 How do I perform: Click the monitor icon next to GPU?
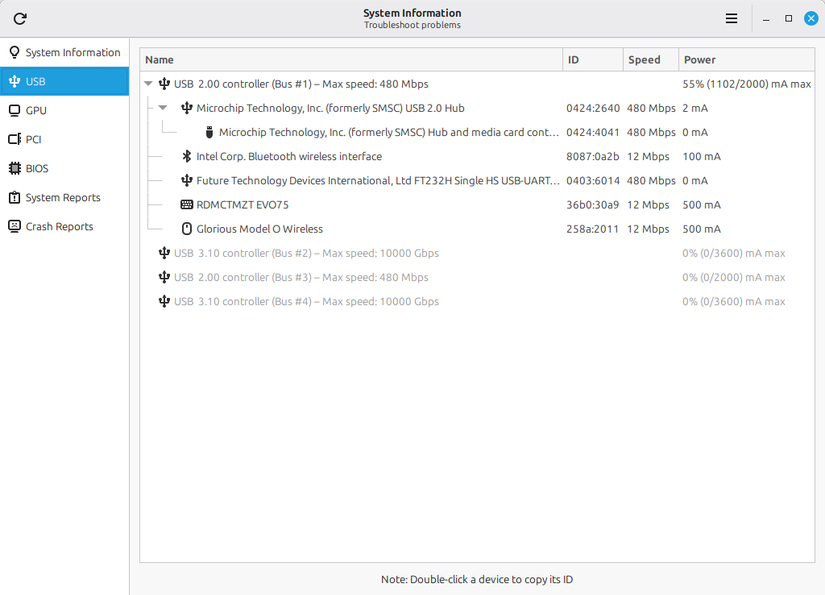pyautogui.click(x=14, y=110)
